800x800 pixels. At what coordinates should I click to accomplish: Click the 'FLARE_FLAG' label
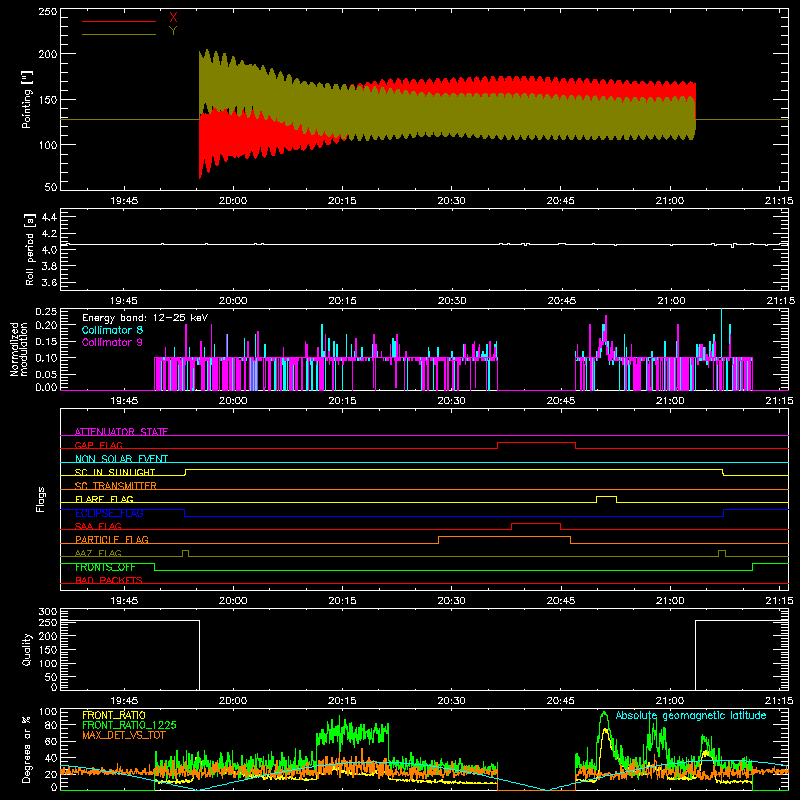104,499
